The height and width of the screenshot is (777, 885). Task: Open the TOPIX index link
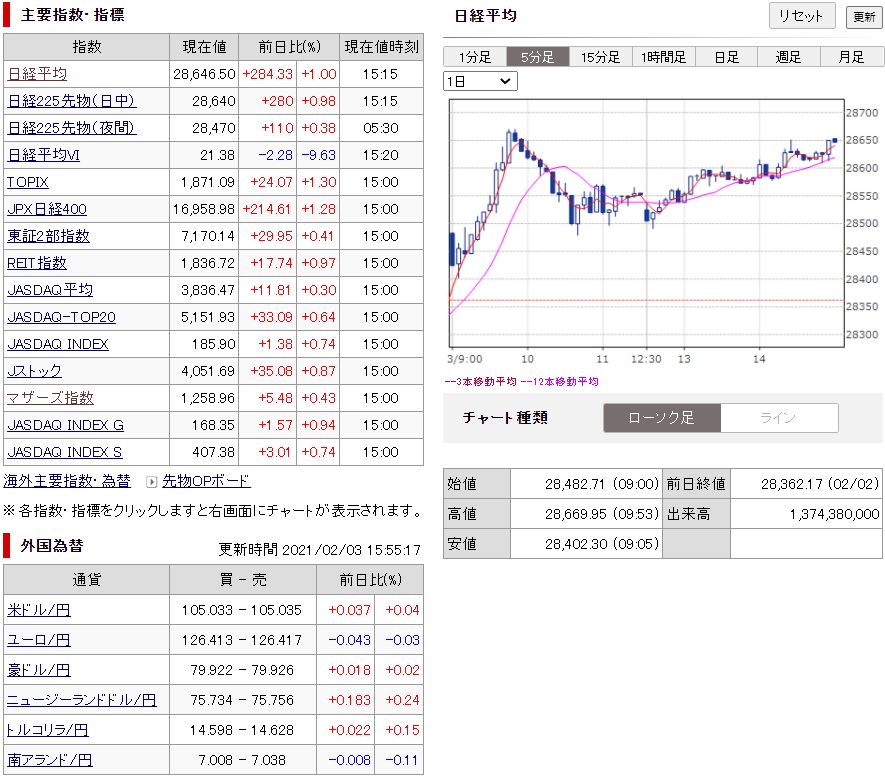28,182
